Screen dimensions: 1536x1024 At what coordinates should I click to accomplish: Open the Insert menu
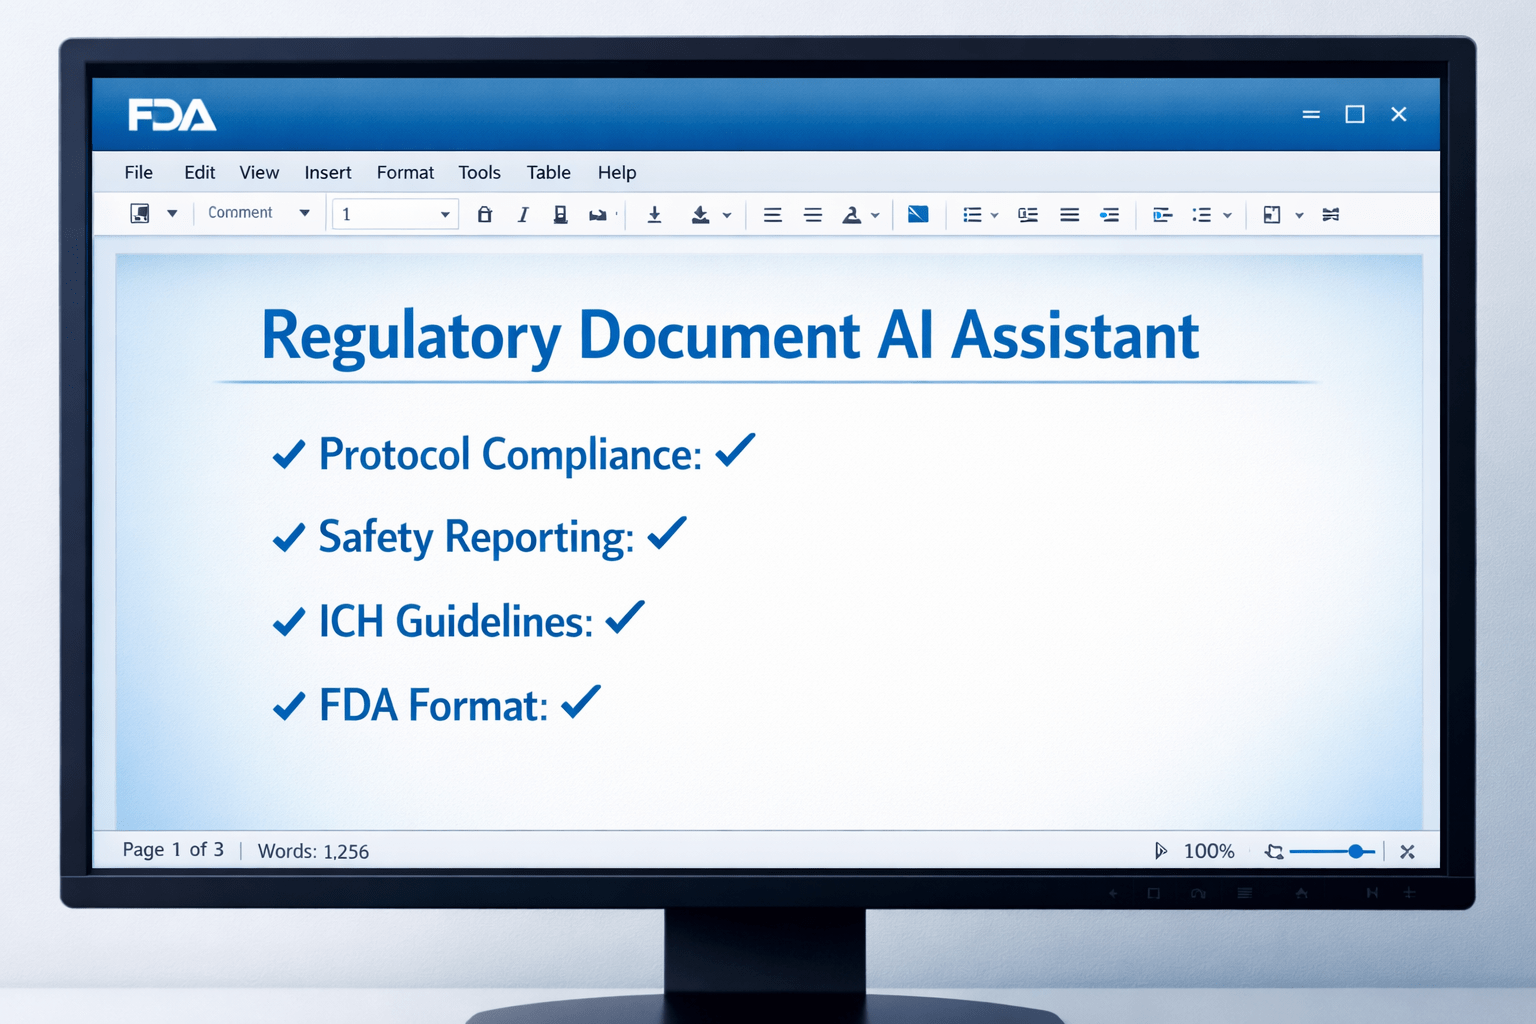tap(327, 173)
